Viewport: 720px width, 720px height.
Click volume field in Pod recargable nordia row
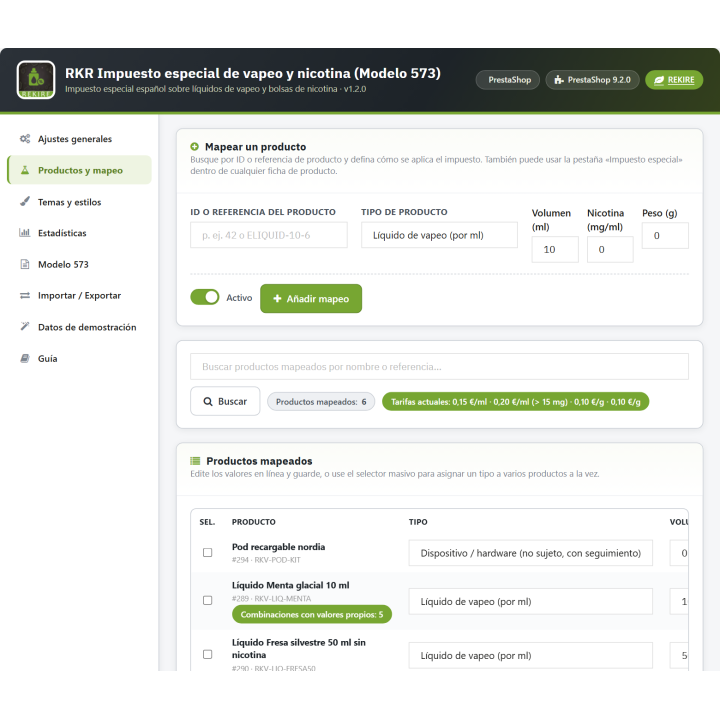[x=679, y=553]
